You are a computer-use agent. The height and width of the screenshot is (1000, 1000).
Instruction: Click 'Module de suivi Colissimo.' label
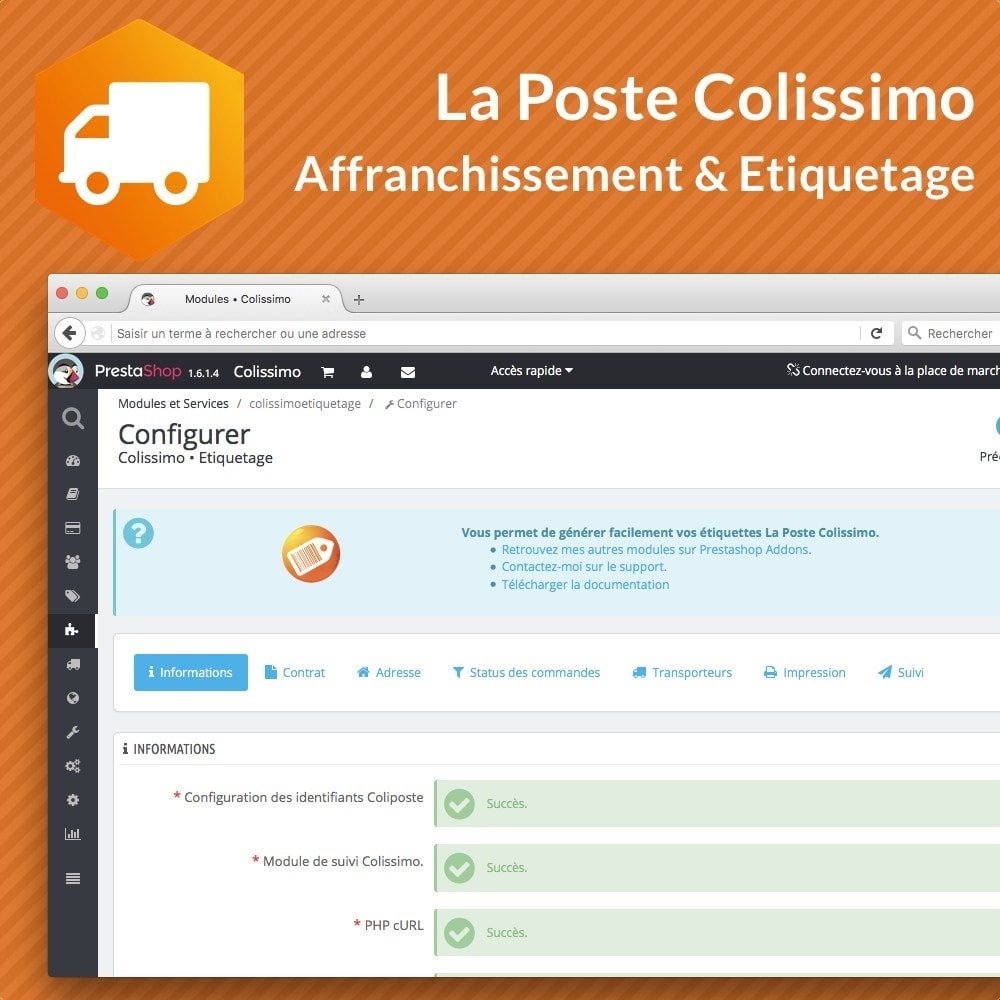pyautogui.click(x=343, y=862)
